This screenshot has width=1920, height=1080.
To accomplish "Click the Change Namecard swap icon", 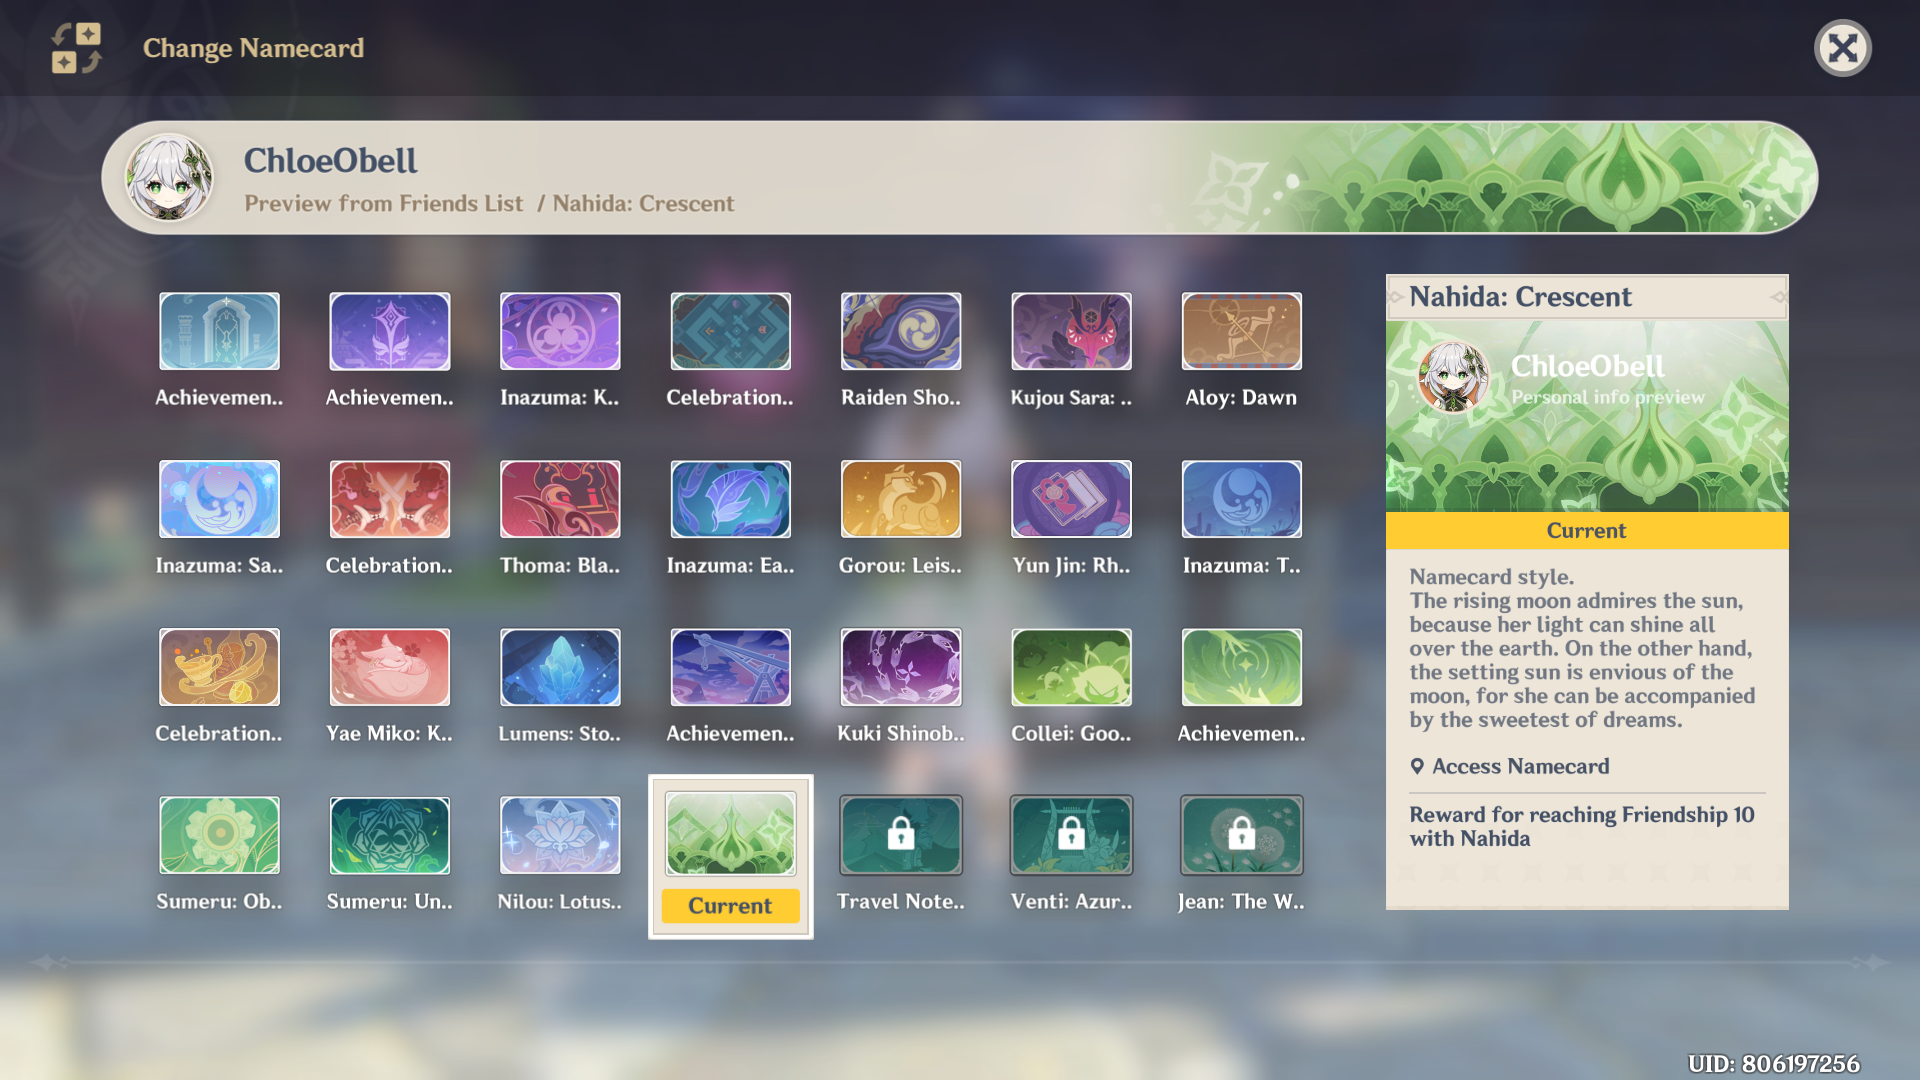I will click(x=76, y=48).
